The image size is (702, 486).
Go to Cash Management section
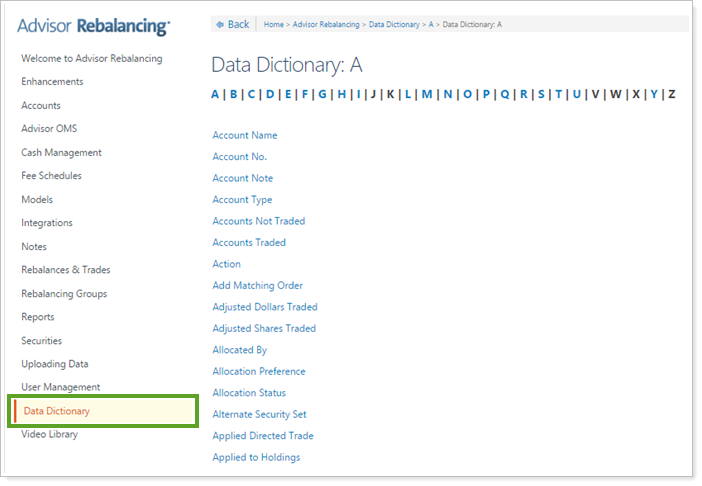pos(61,152)
